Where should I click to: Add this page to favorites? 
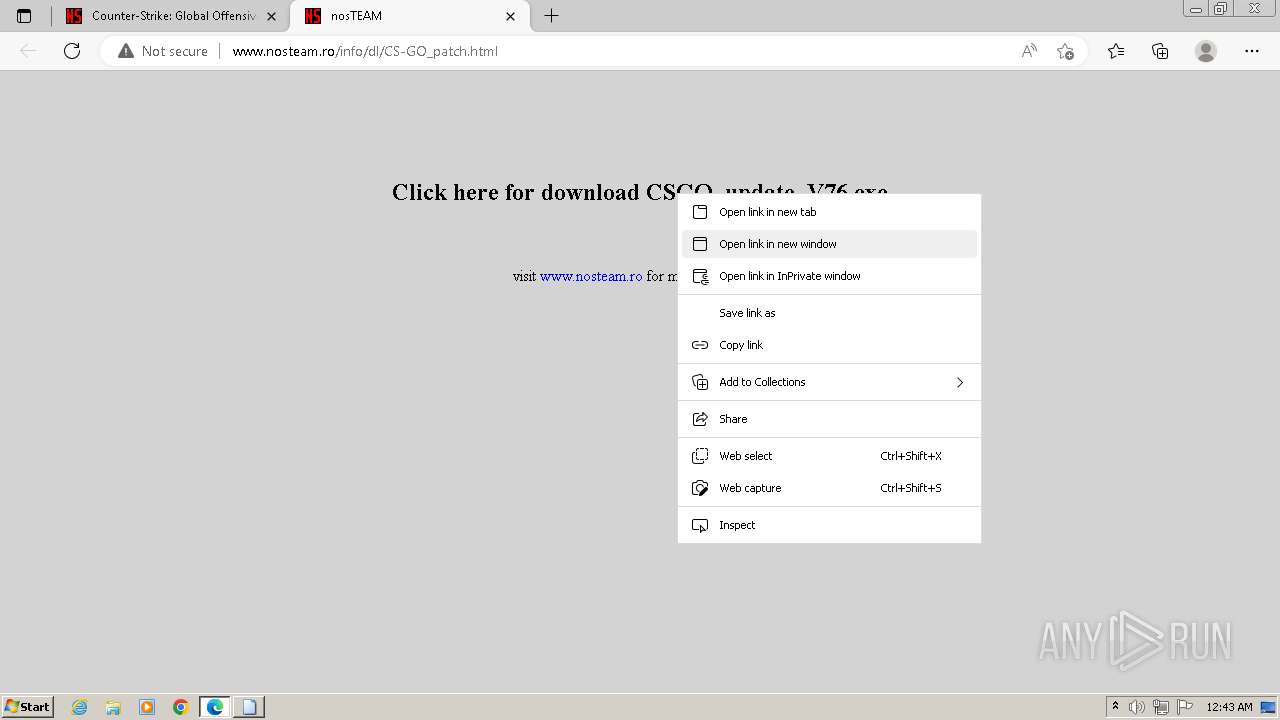click(x=1065, y=51)
